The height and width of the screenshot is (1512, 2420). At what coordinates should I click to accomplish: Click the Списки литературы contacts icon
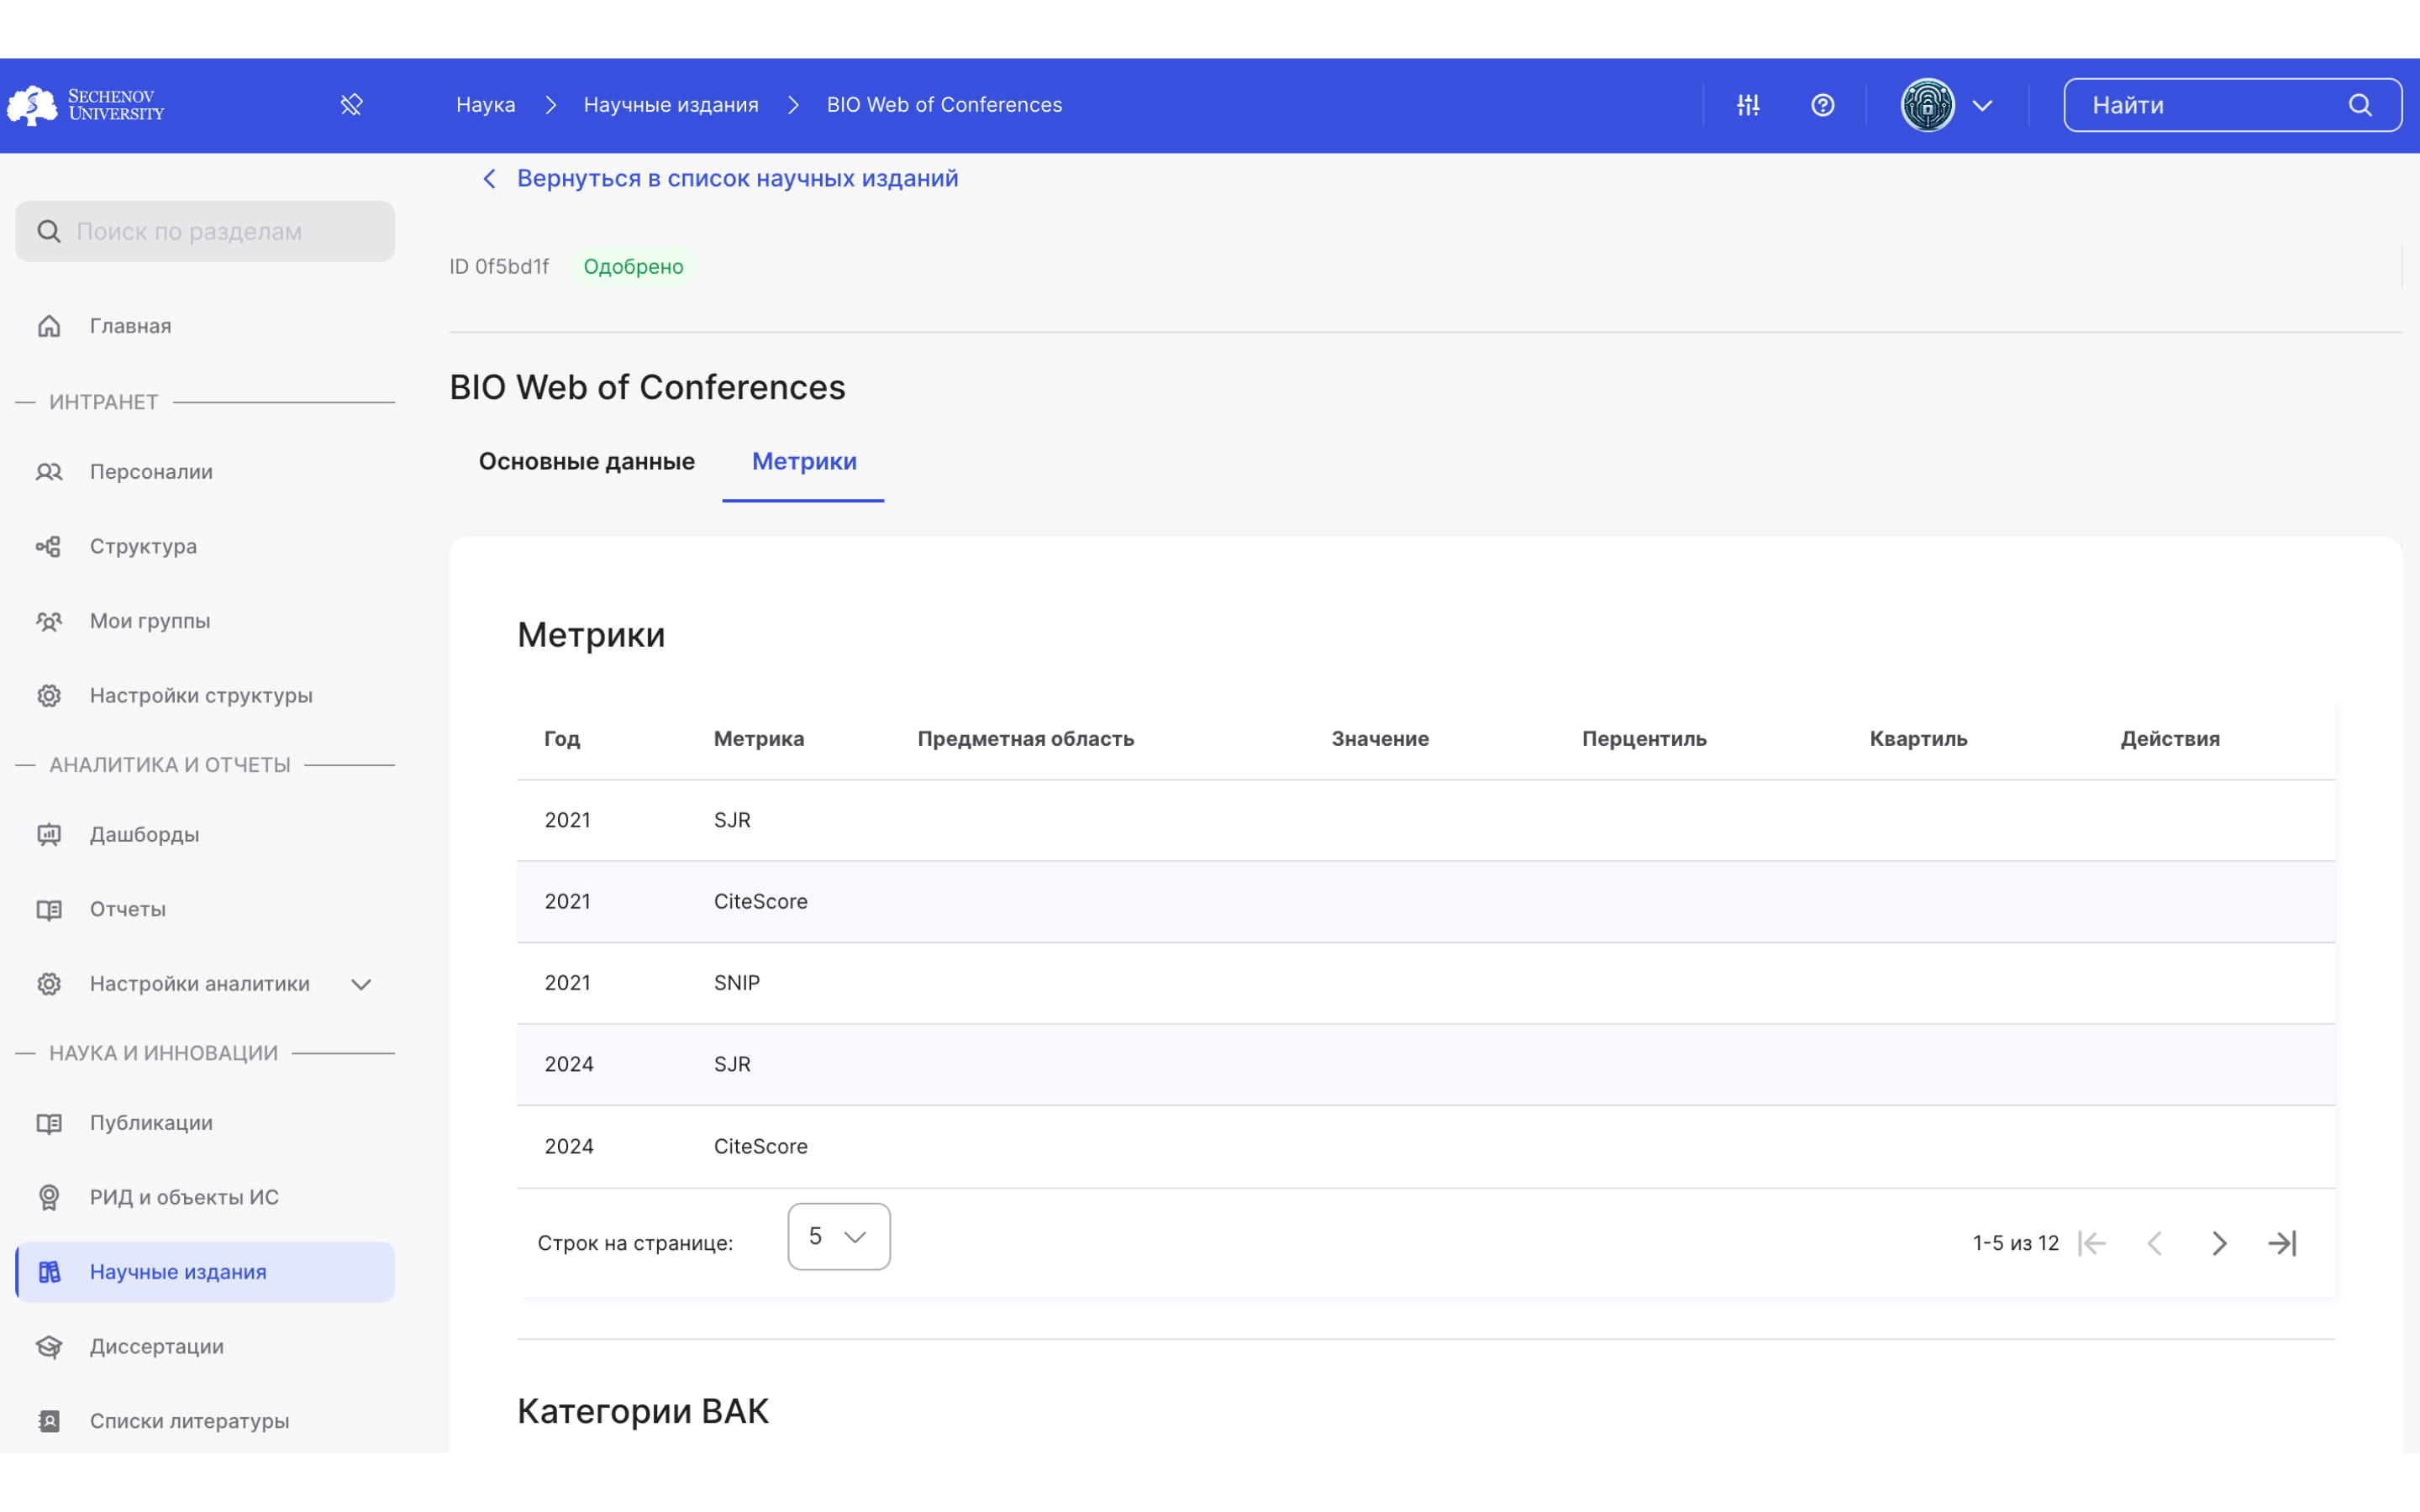(x=49, y=1421)
